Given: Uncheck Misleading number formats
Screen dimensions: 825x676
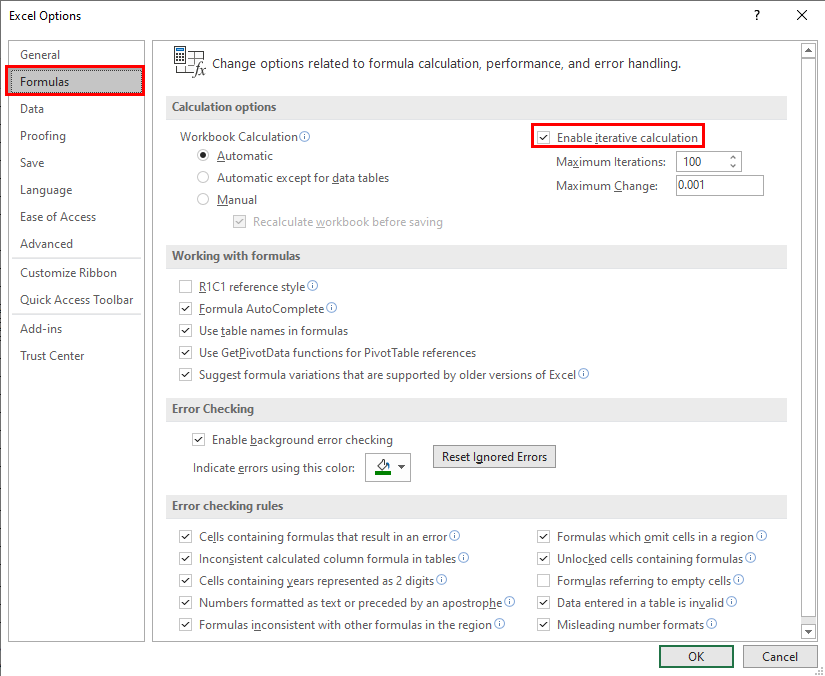Looking at the screenshot, I should pos(544,625).
